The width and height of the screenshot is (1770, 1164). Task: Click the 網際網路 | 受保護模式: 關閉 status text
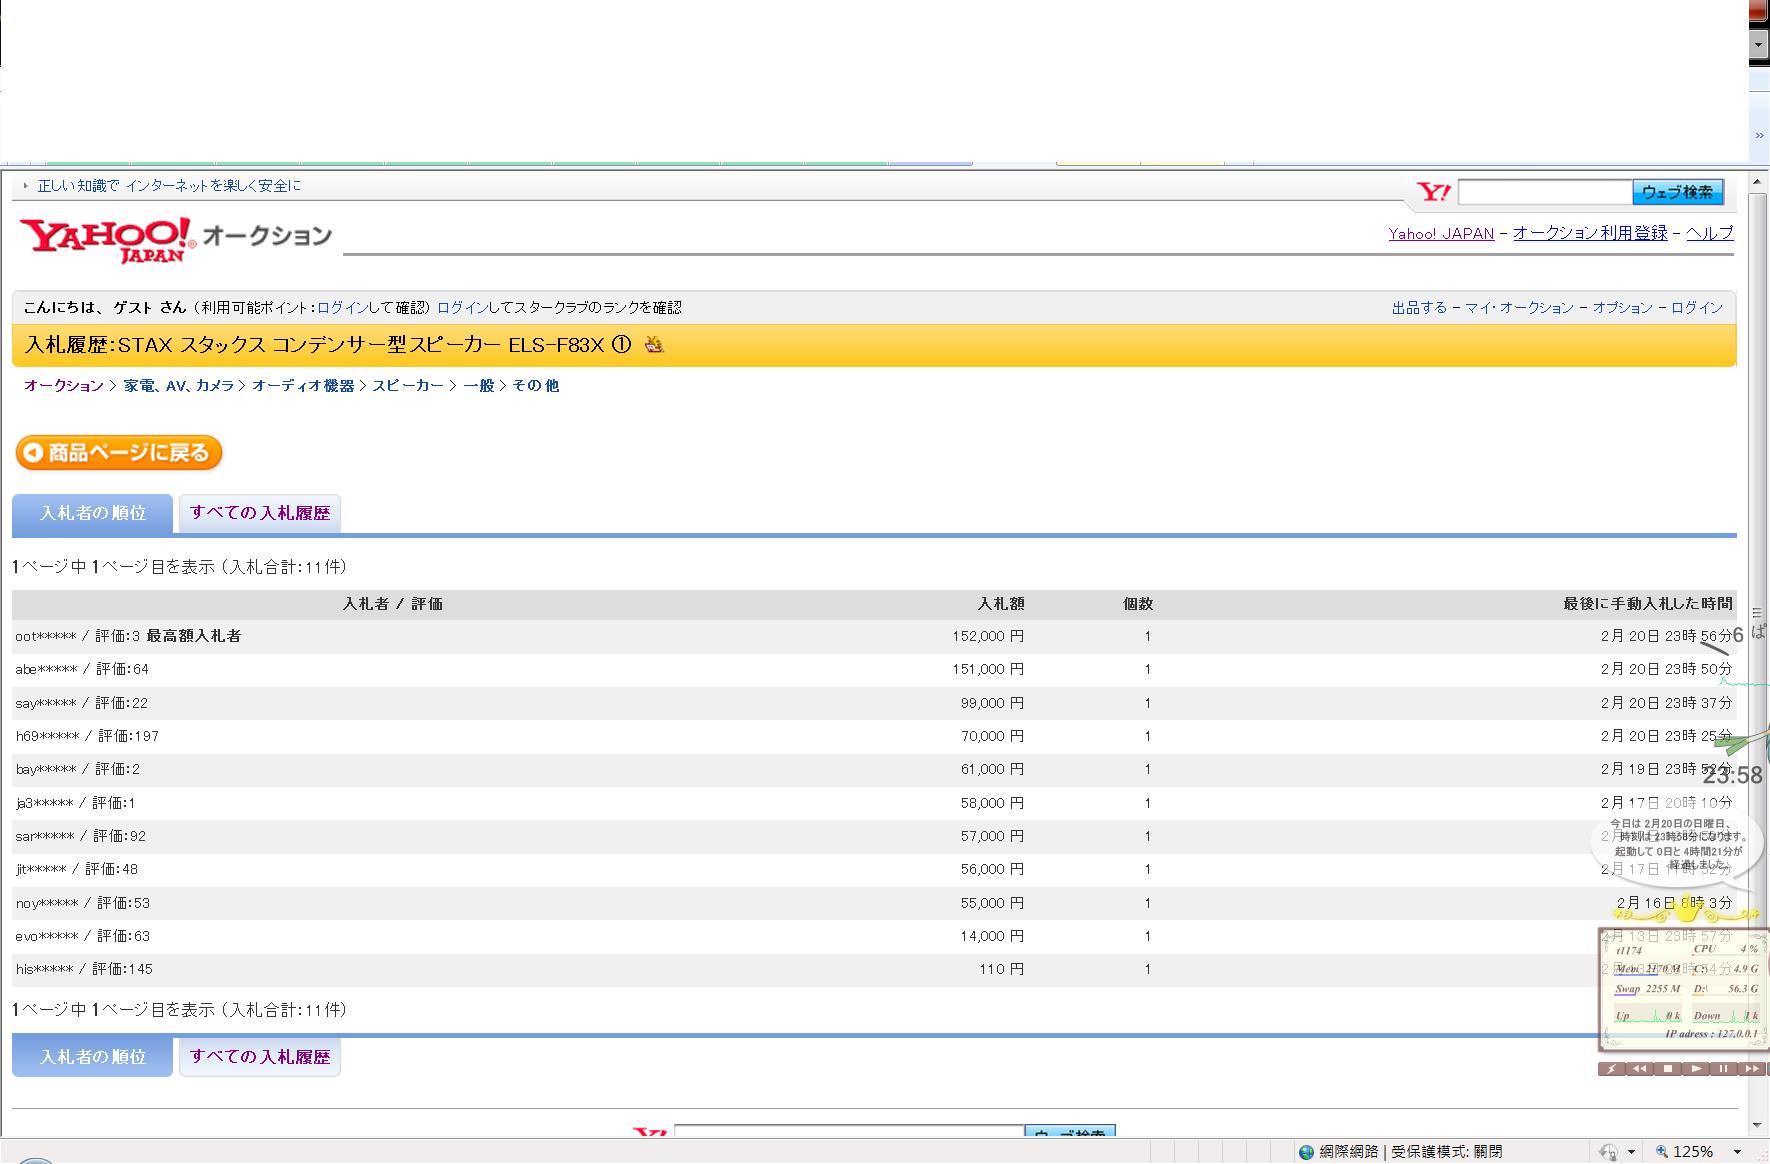coord(1411,1152)
